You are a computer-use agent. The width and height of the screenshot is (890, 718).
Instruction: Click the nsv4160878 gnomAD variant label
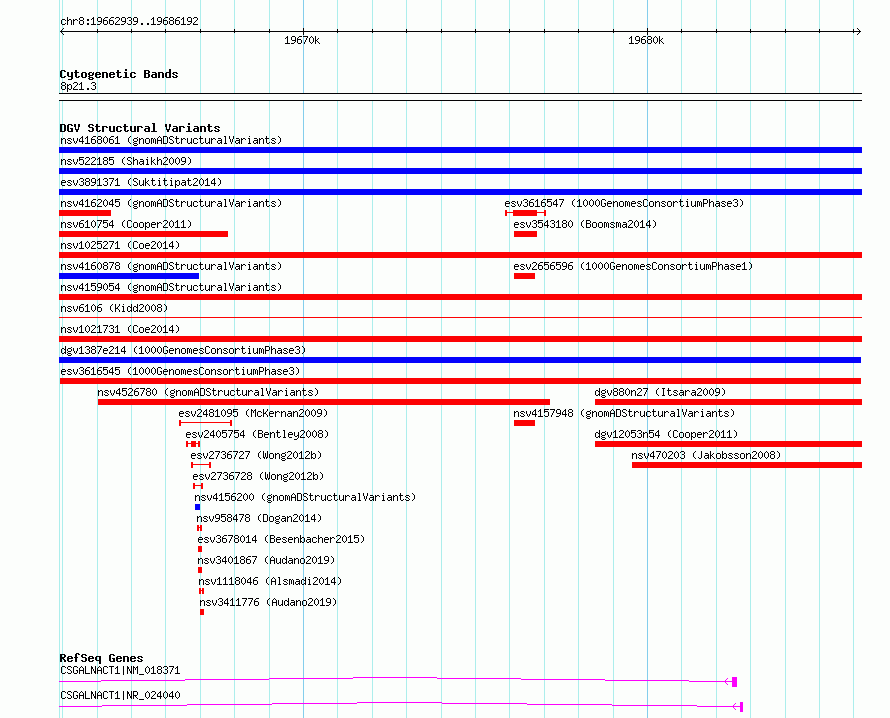pyautogui.click(x=171, y=266)
